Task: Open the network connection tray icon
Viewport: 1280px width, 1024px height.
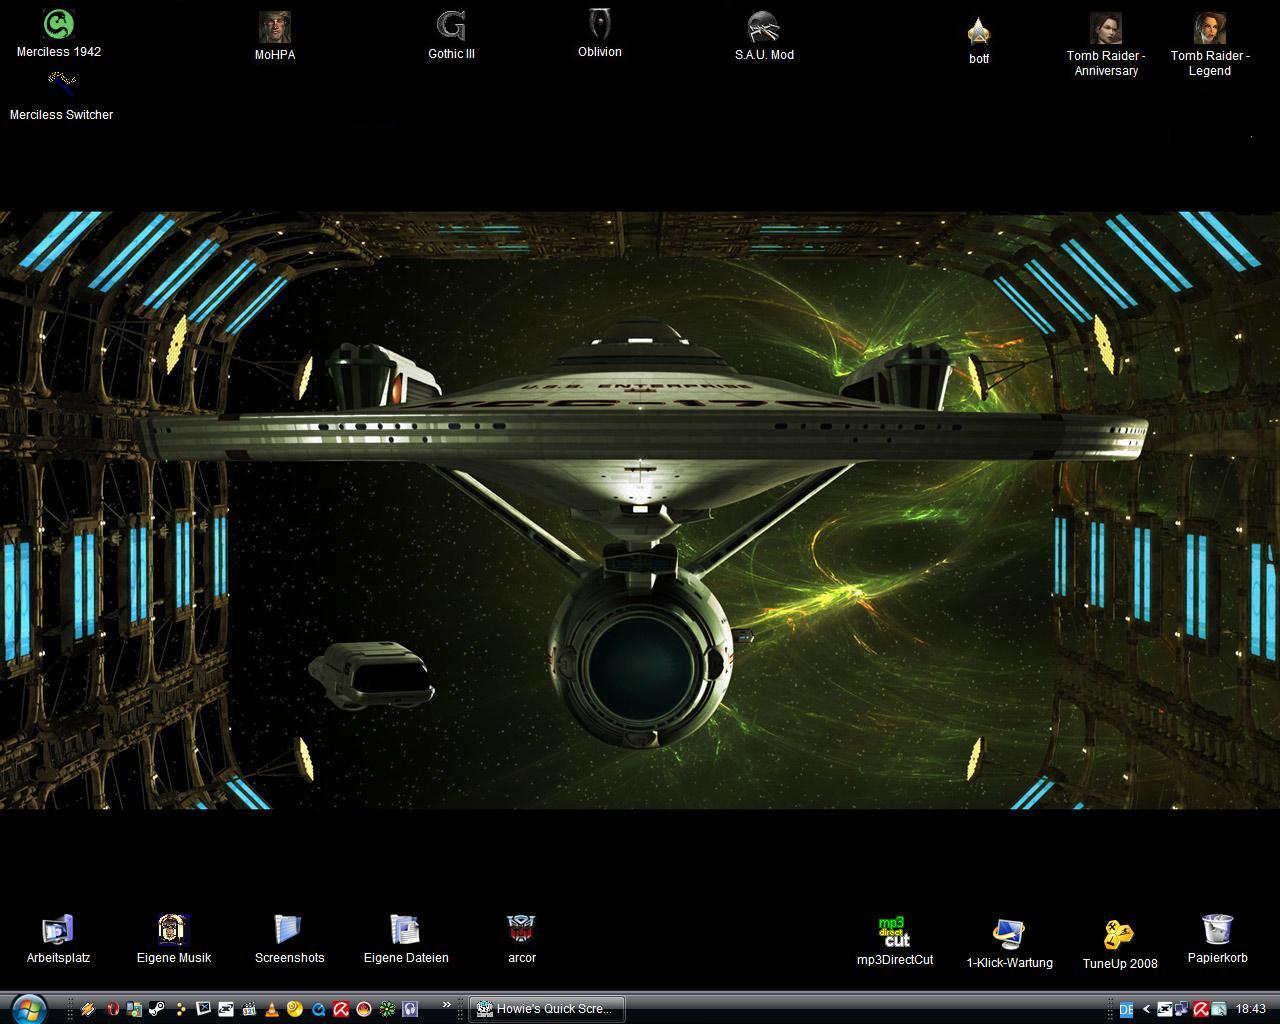Action: (x=1181, y=1009)
